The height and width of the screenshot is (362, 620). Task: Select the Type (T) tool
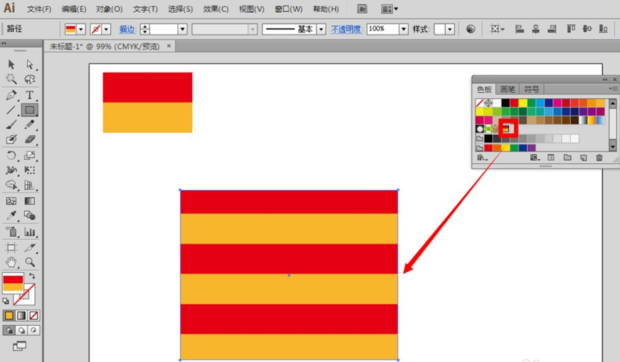click(x=30, y=95)
